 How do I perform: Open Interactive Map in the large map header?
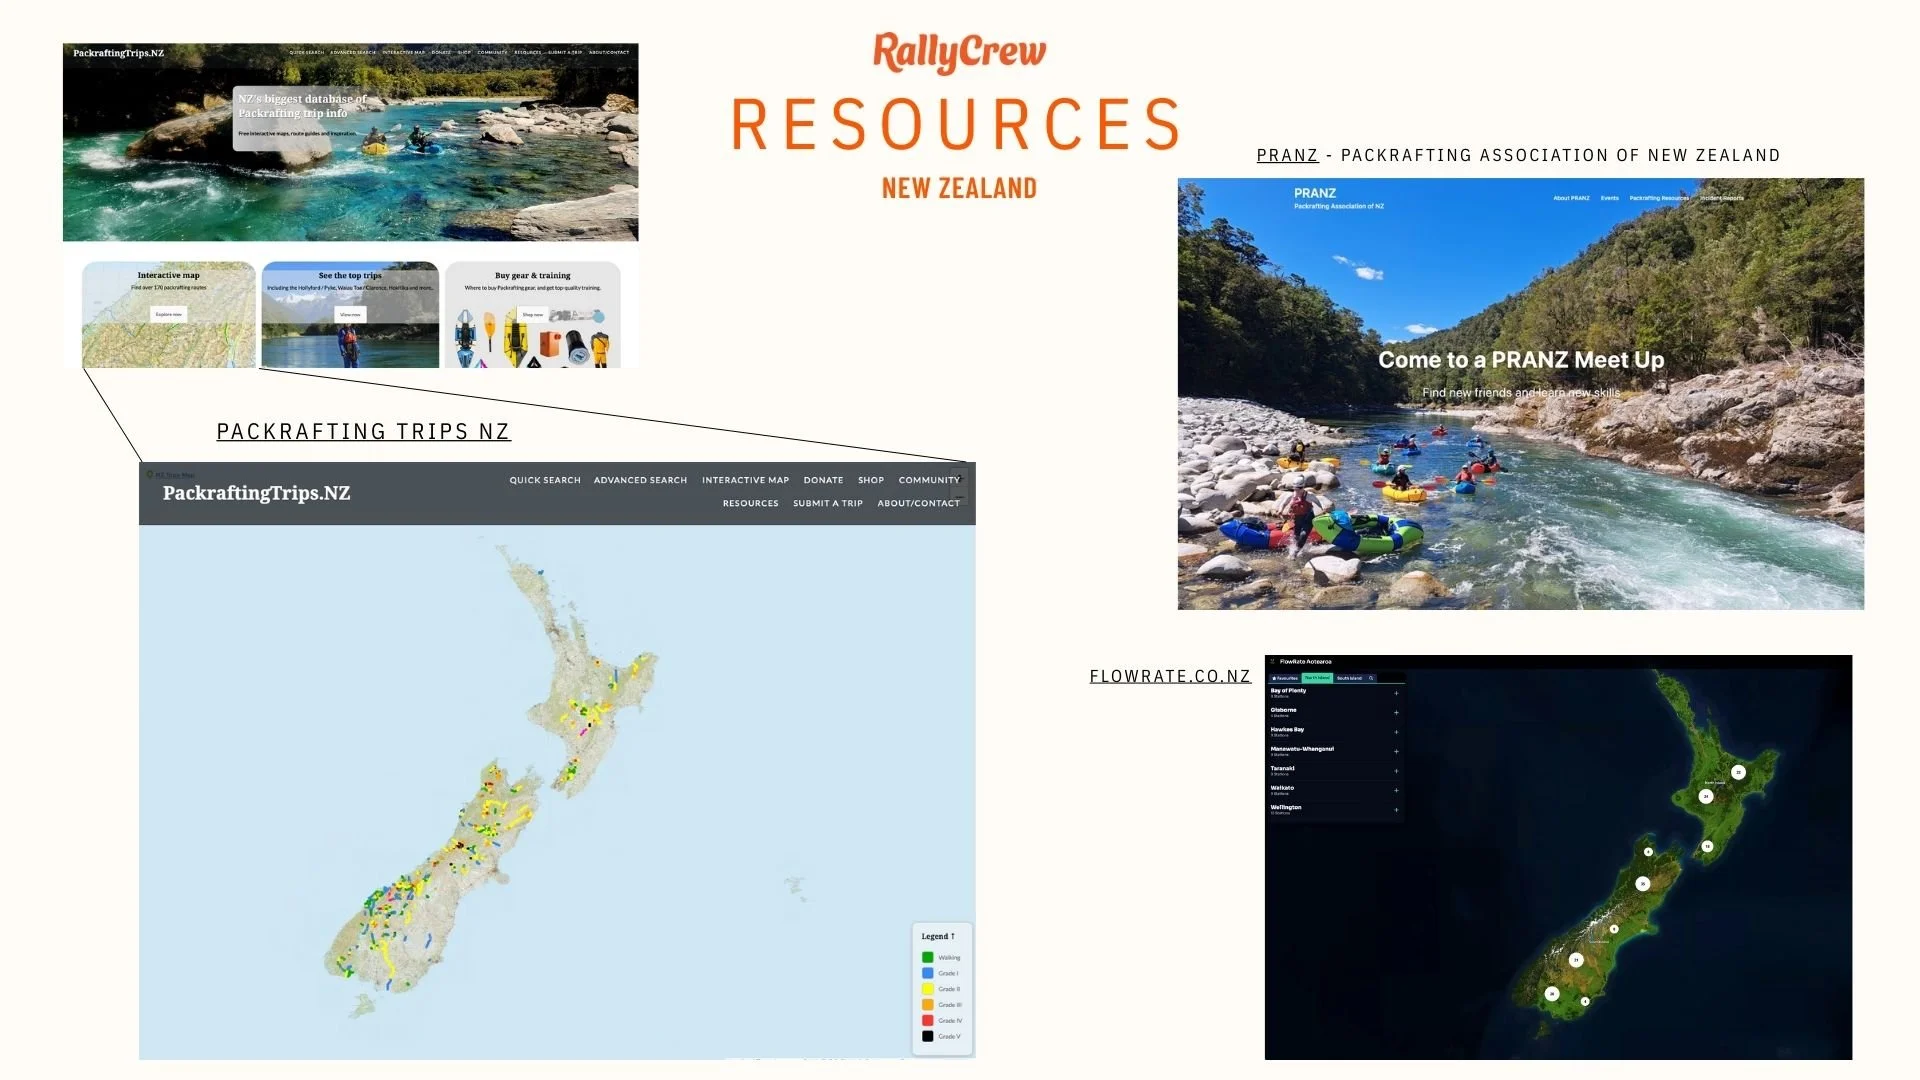(745, 480)
